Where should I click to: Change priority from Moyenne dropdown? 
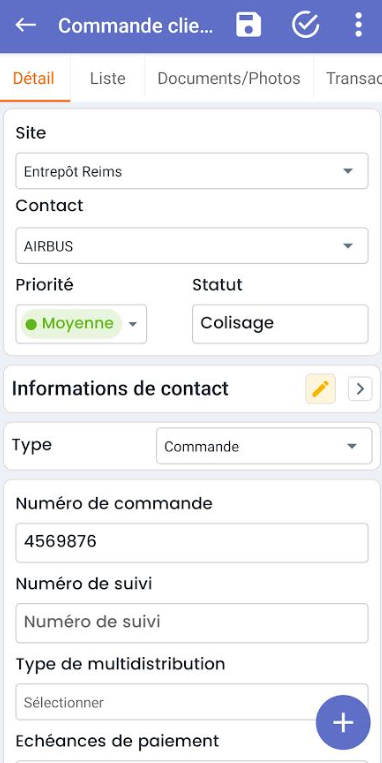[81, 324]
